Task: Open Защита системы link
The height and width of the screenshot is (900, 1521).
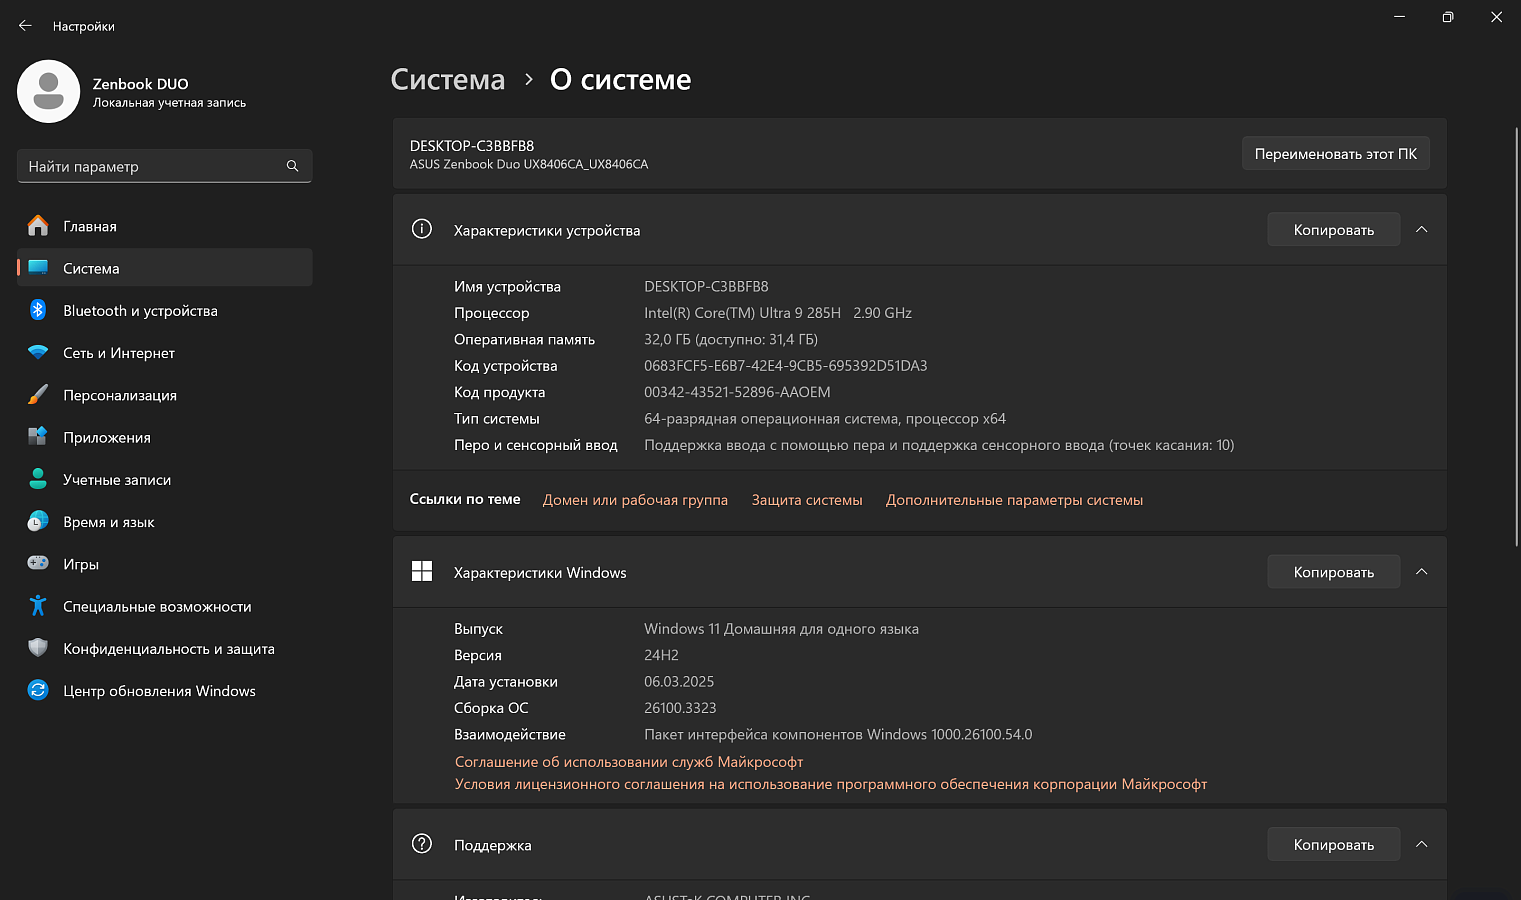Action: (x=807, y=499)
